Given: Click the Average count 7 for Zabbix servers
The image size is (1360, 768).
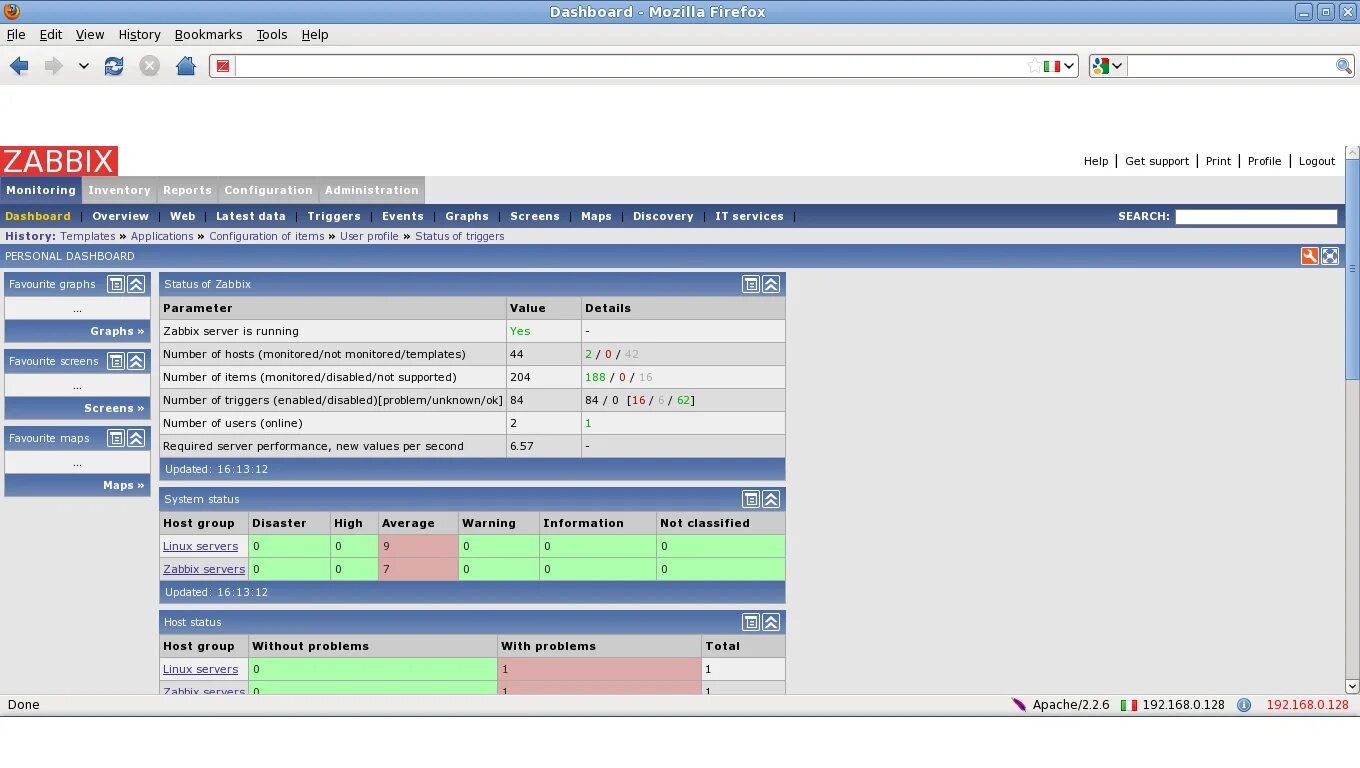Looking at the screenshot, I should [417, 569].
